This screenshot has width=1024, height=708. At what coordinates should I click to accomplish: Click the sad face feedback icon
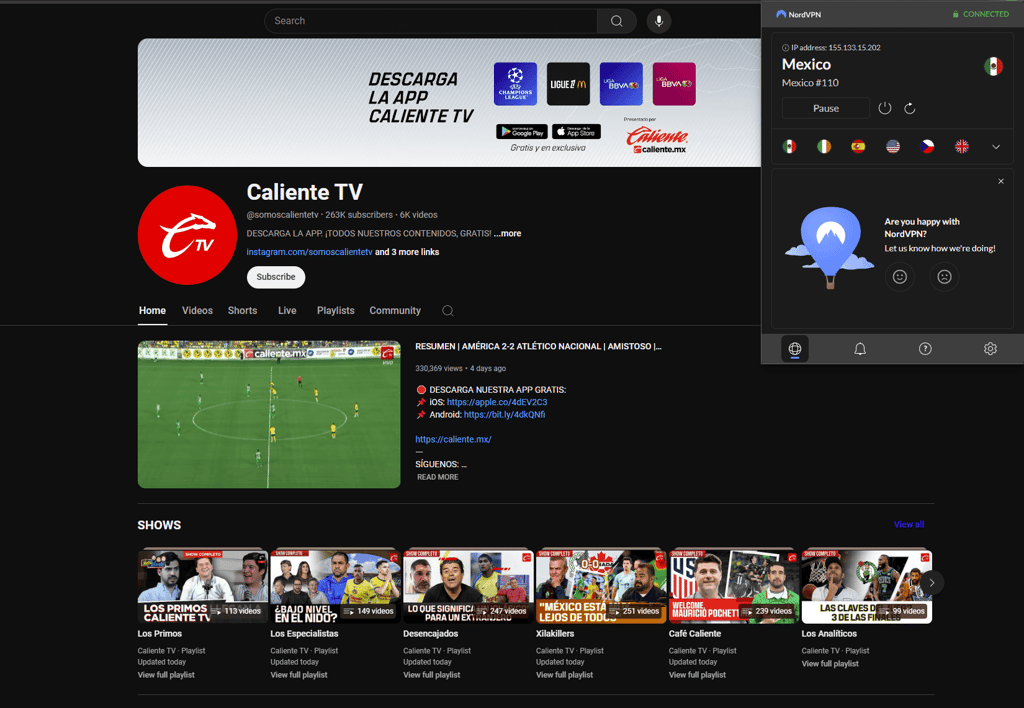(944, 277)
